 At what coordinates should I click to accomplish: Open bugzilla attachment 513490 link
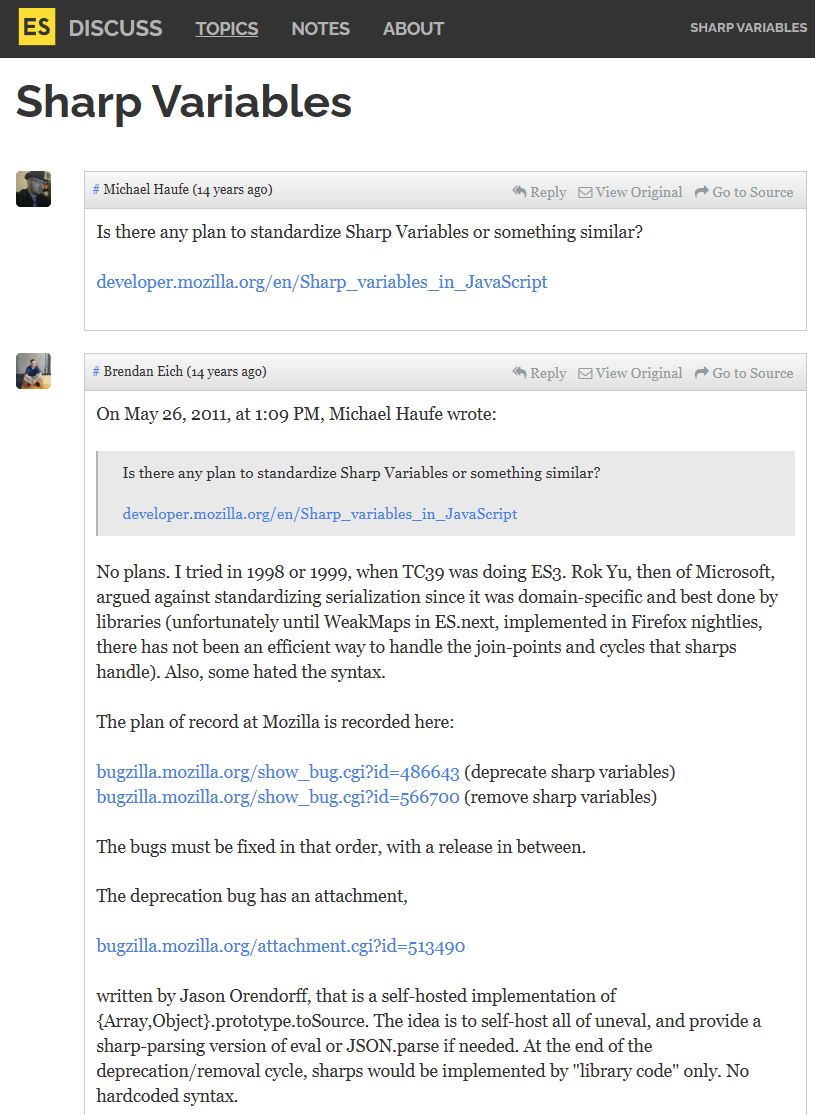[x=281, y=946]
